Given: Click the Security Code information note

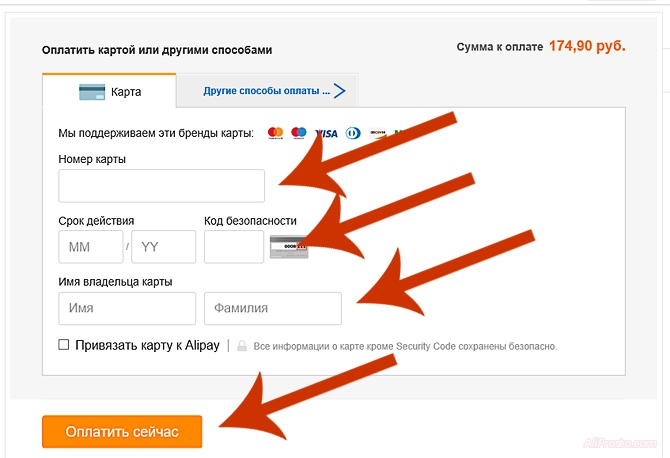Looking at the screenshot, I should (x=405, y=346).
